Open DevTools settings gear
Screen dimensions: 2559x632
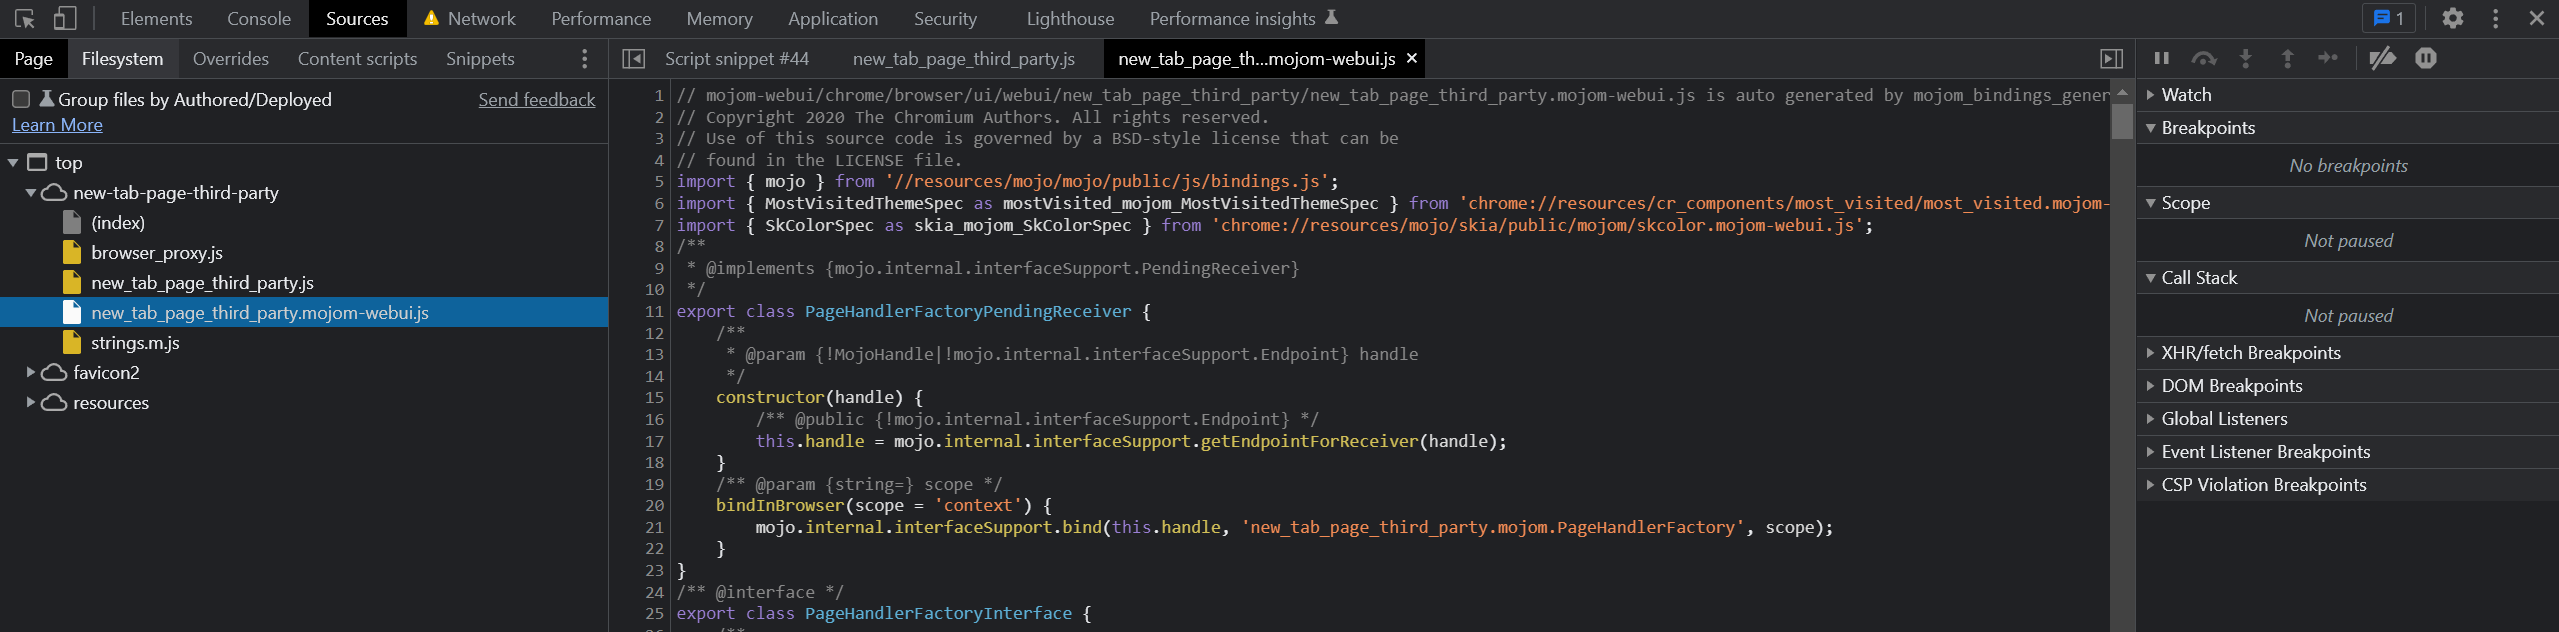click(x=2452, y=19)
